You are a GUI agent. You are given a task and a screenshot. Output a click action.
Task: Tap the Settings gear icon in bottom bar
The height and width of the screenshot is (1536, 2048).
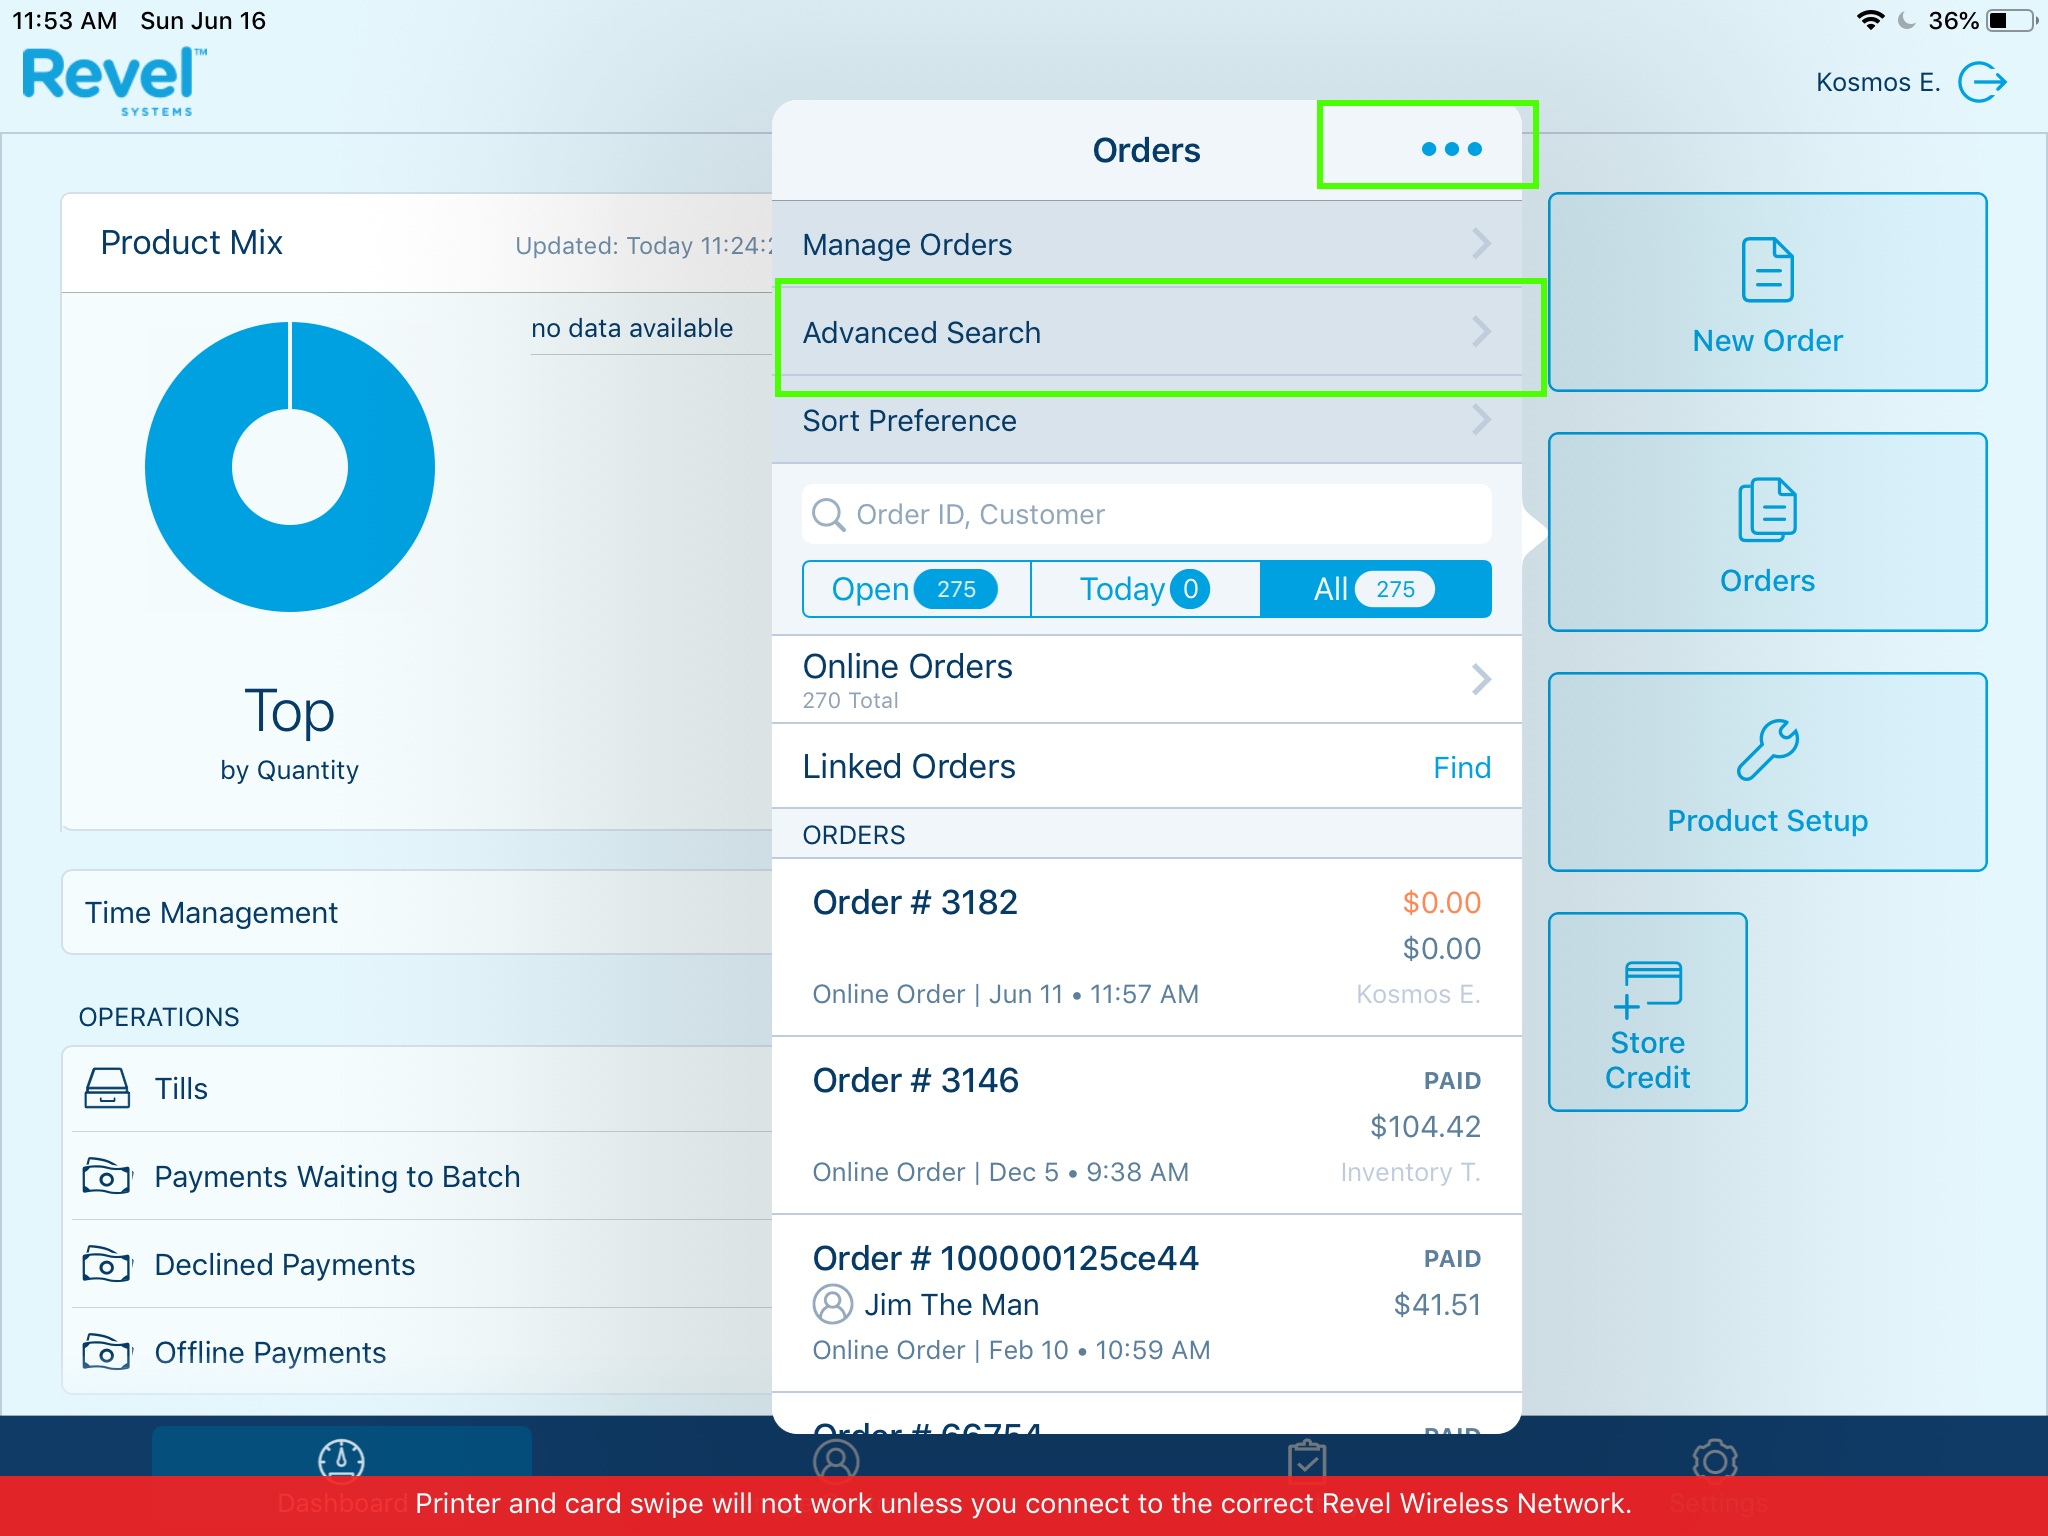coord(1715,1458)
